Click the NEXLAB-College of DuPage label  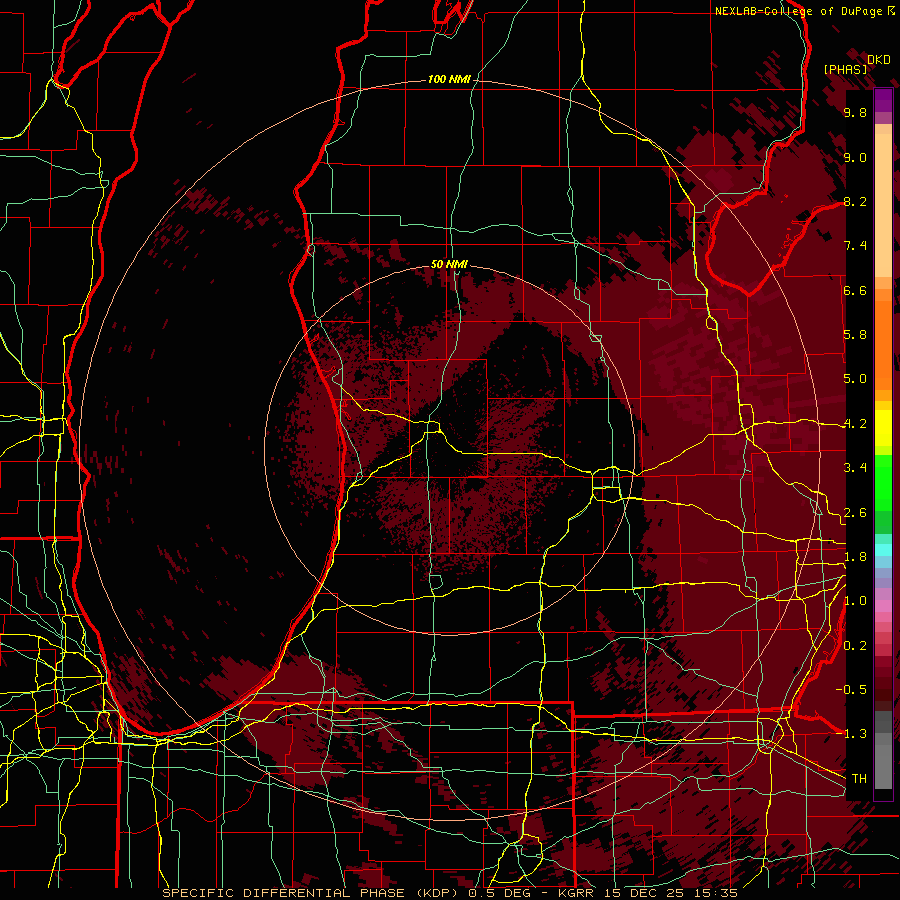pos(799,11)
